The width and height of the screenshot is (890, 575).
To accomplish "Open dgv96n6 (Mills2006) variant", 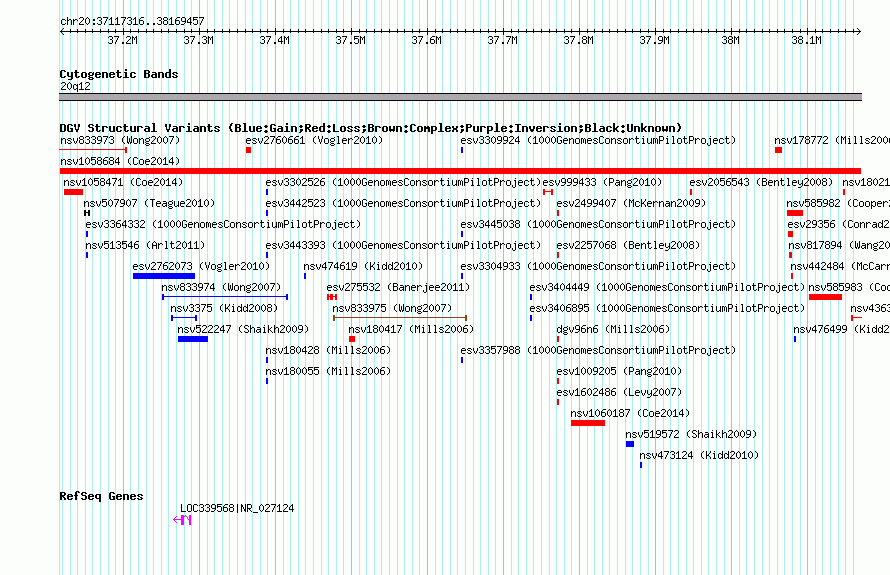I will point(613,329).
